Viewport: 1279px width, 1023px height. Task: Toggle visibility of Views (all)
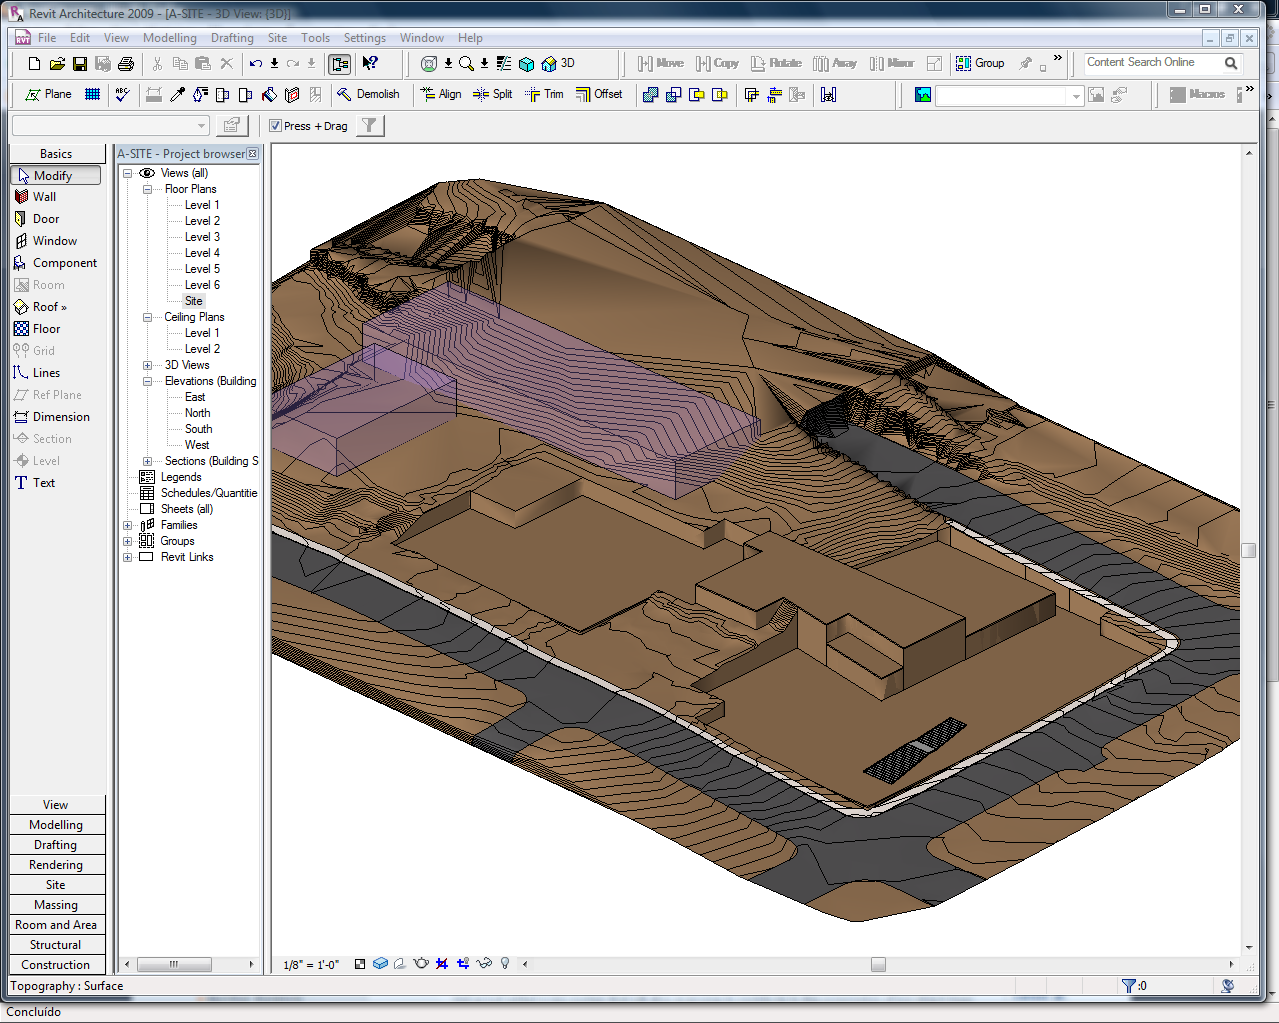(x=147, y=172)
